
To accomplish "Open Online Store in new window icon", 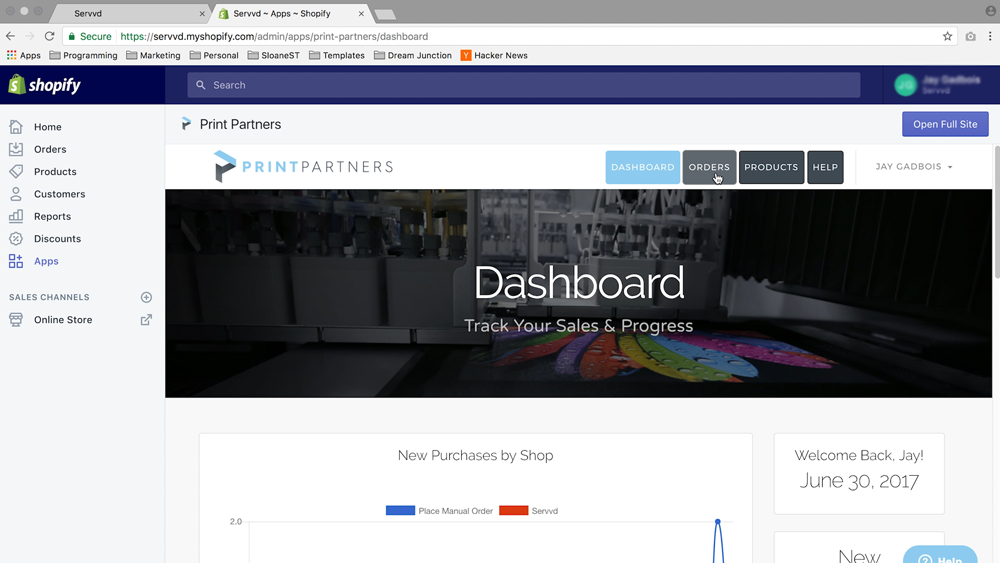I will (146, 319).
